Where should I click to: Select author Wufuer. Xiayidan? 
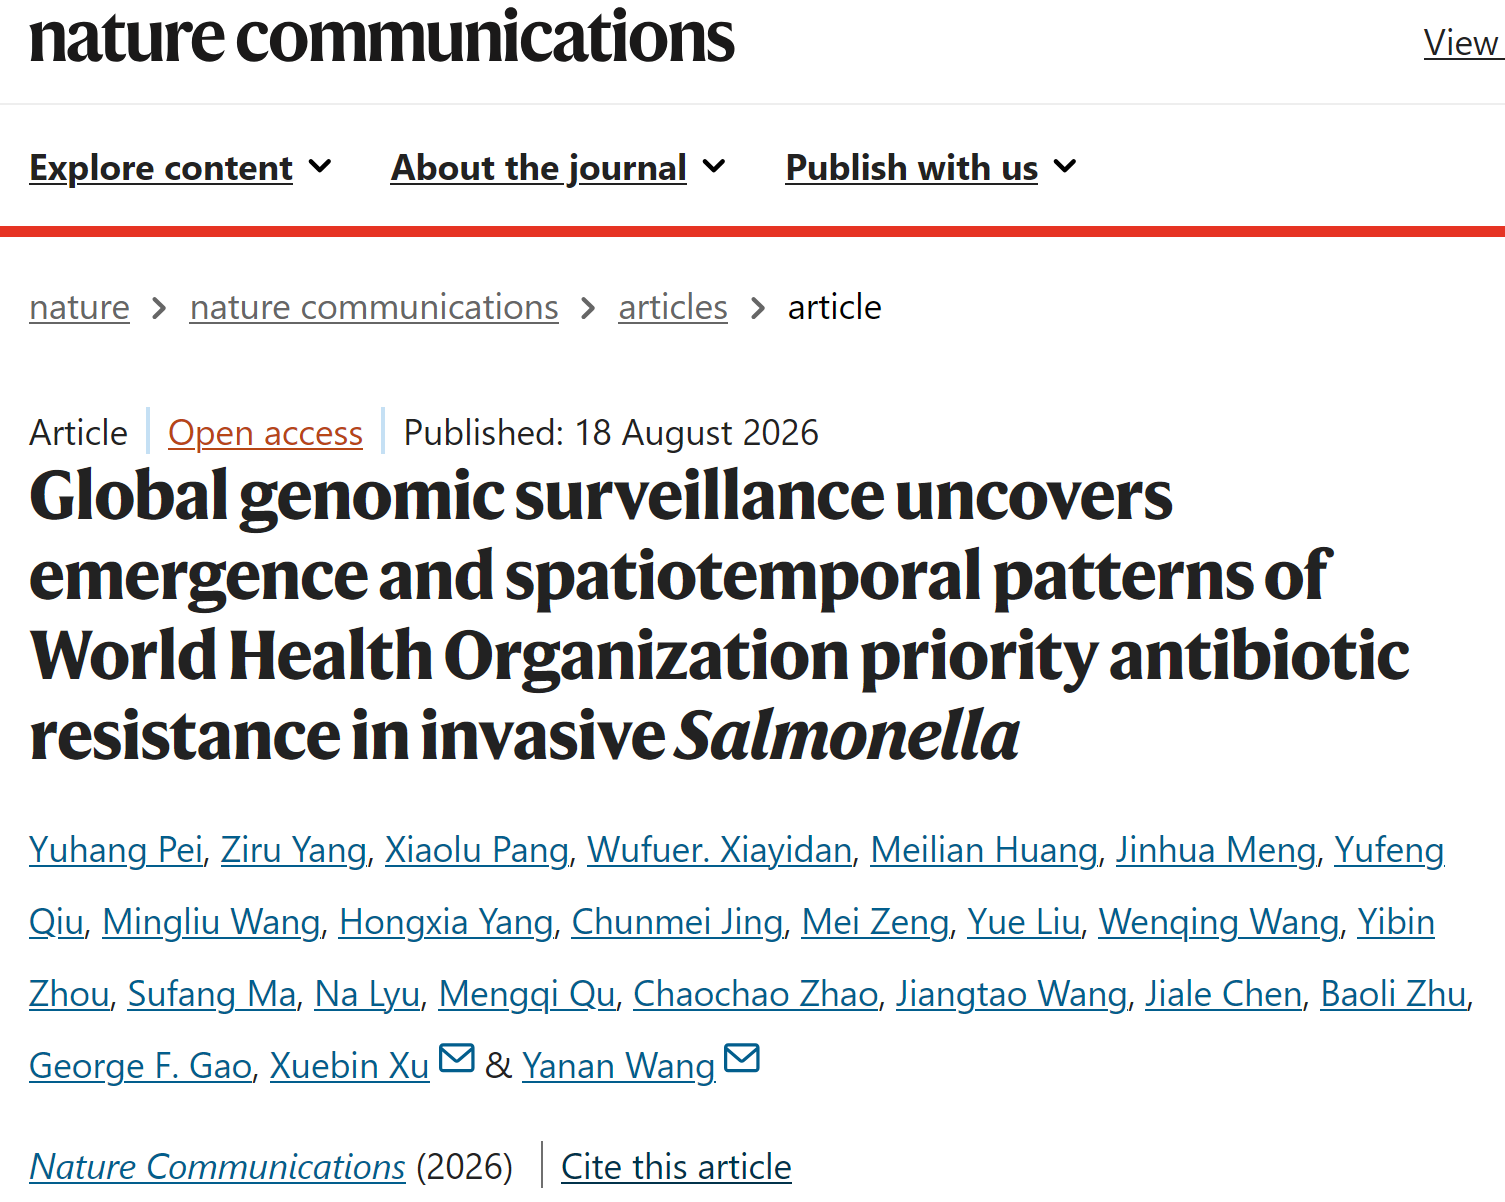(x=720, y=850)
